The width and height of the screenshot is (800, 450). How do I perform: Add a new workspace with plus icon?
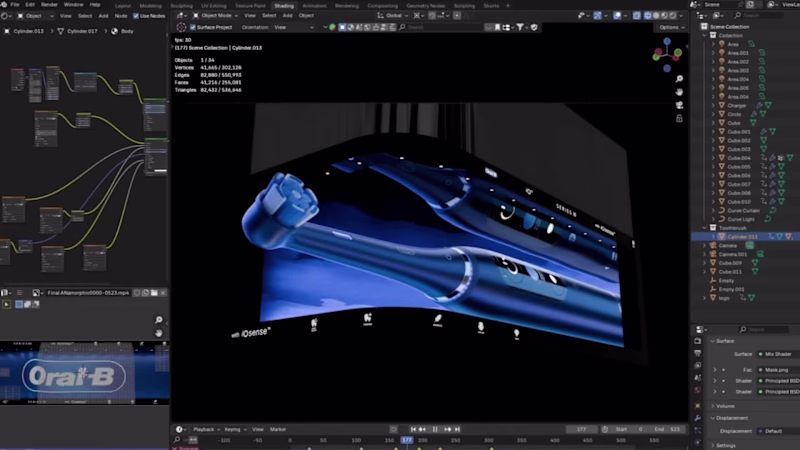pos(508,6)
